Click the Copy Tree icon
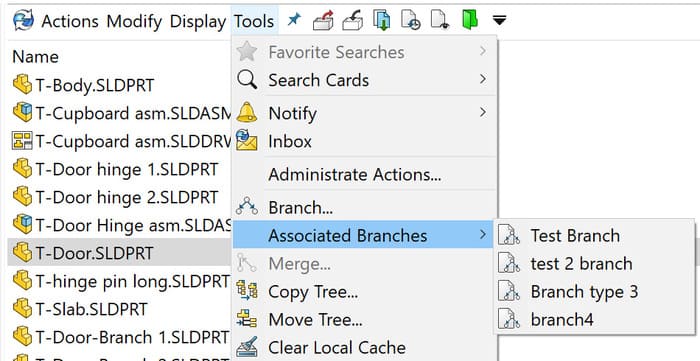Viewport: 700px width, 361px height. click(247, 291)
